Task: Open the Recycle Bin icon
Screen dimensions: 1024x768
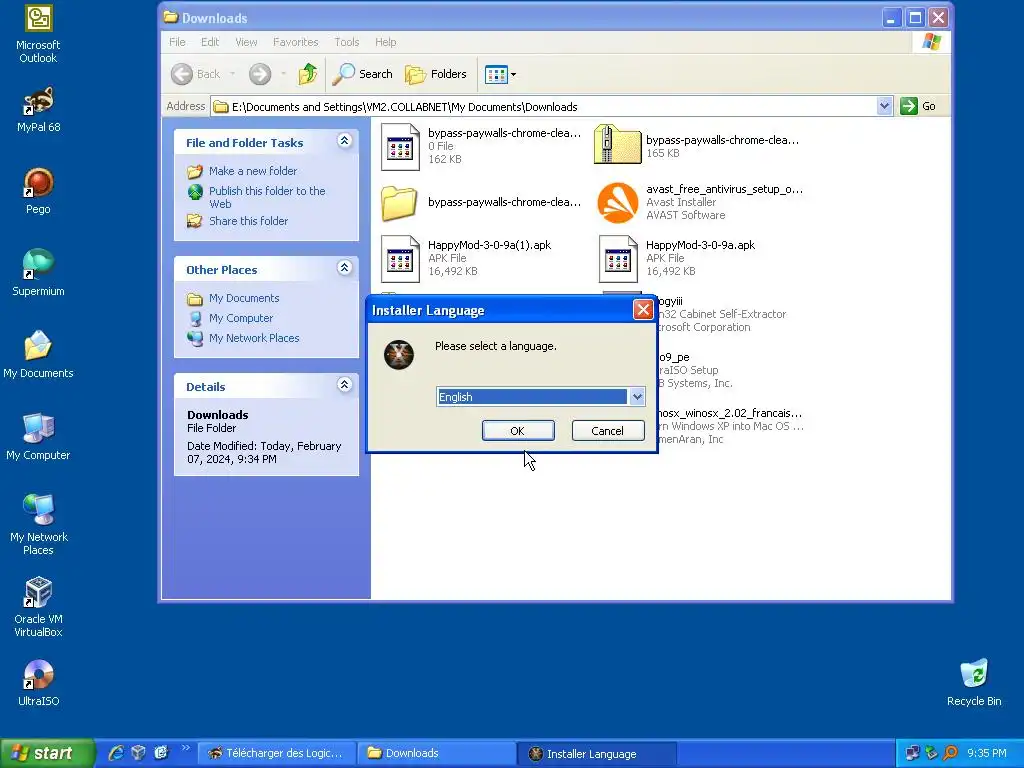Action: pos(974,682)
